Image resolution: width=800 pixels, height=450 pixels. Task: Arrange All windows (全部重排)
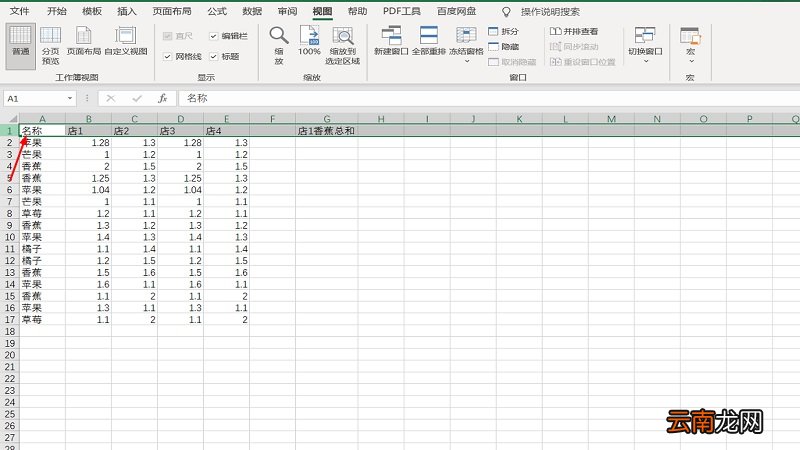tap(429, 41)
